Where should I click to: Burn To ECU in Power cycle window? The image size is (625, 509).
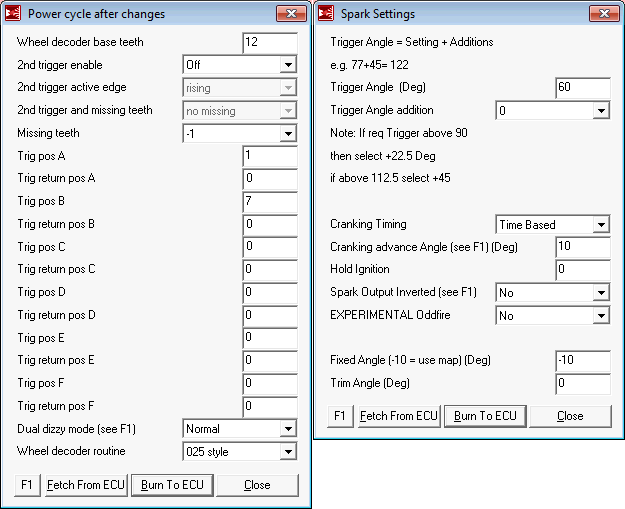click(x=172, y=485)
